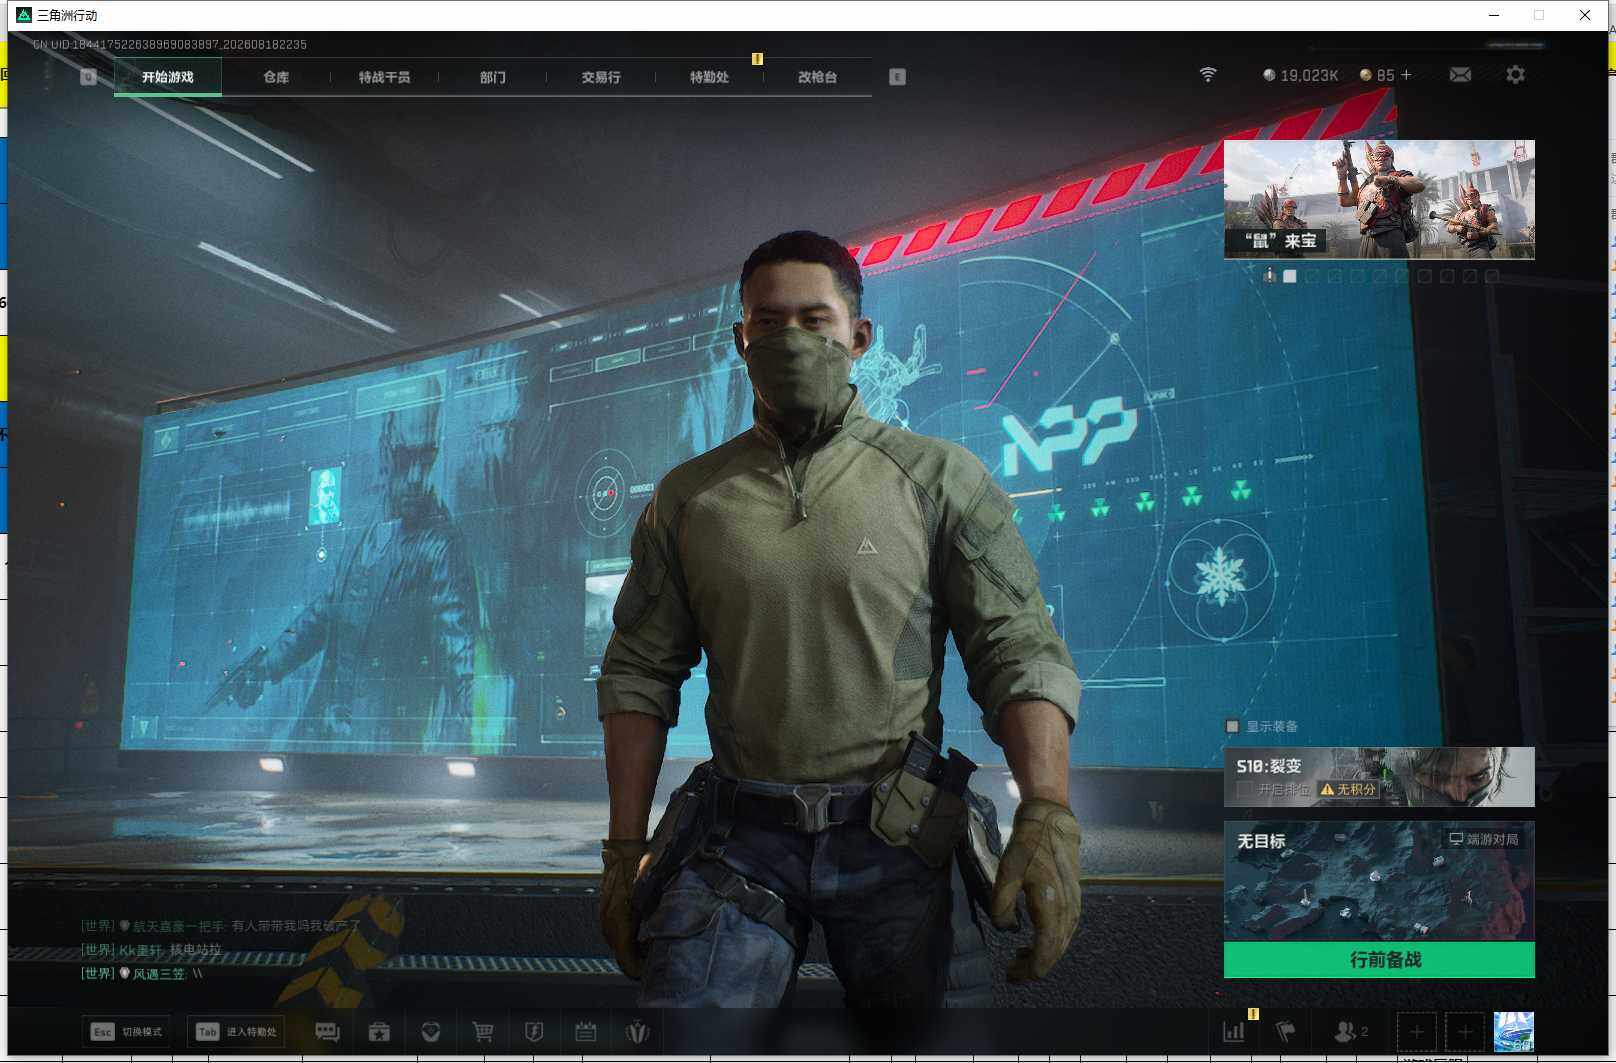Image resolution: width=1616 pixels, height=1063 pixels.
Task: Click the 端游对局 match type label
Action: click(x=1484, y=839)
